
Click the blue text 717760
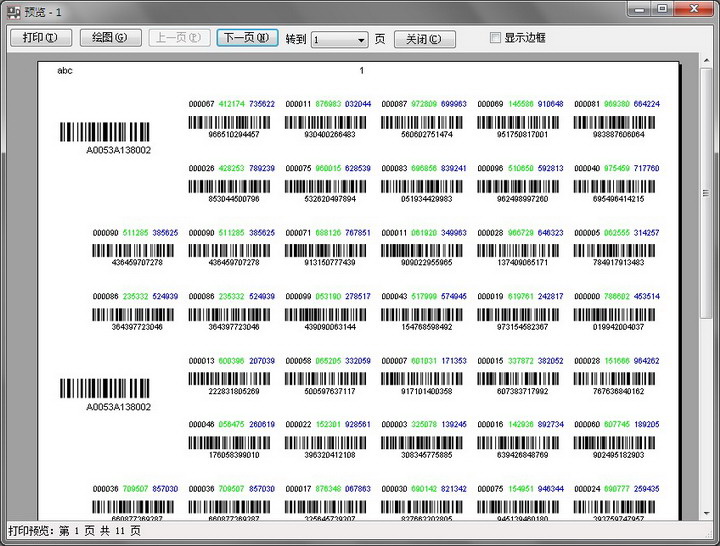click(647, 169)
